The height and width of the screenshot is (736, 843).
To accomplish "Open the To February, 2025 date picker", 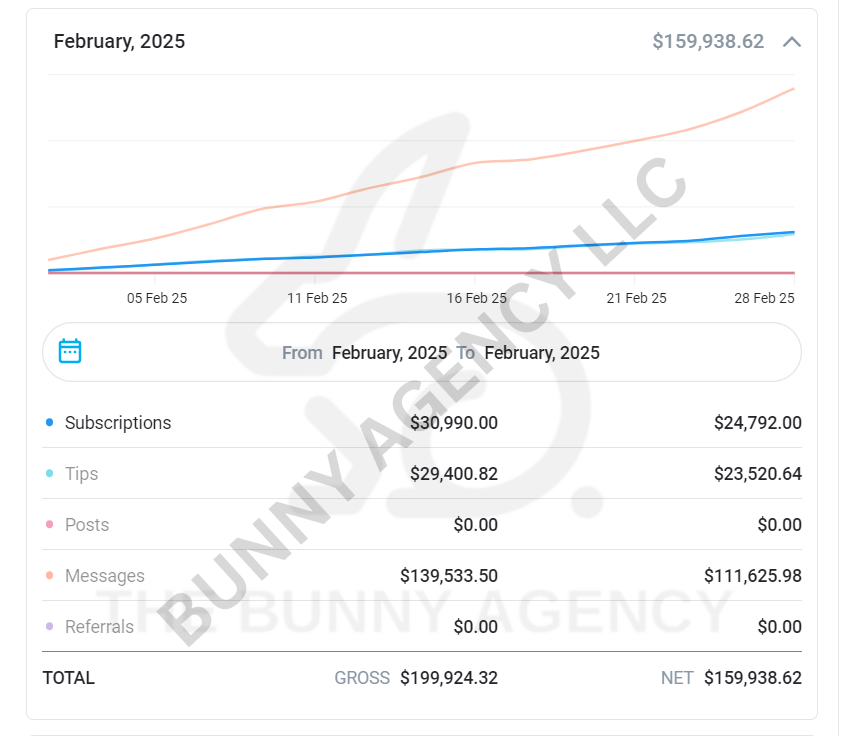I will [x=541, y=353].
